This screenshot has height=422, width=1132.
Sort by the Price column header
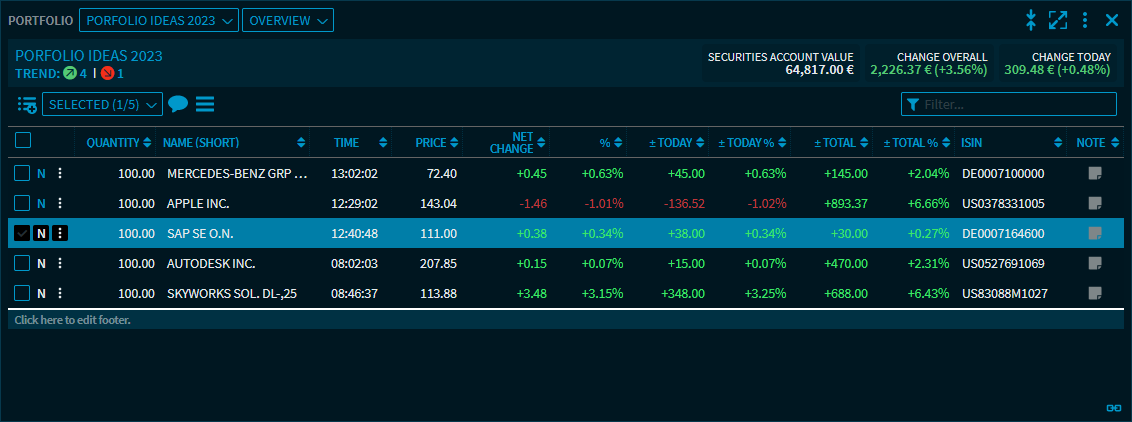(x=436, y=143)
